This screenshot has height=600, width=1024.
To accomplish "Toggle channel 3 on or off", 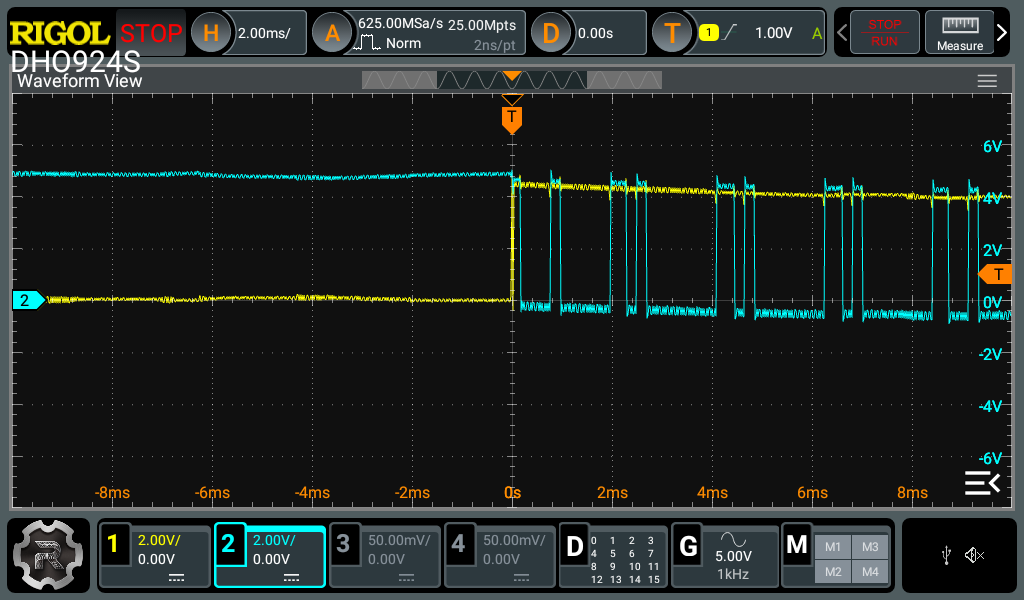I will [x=343, y=545].
